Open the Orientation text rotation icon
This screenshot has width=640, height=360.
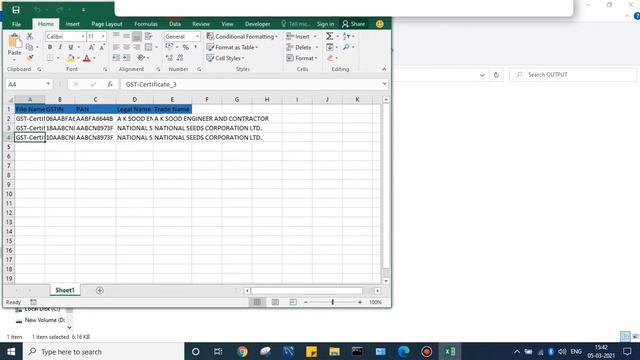pos(141,58)
